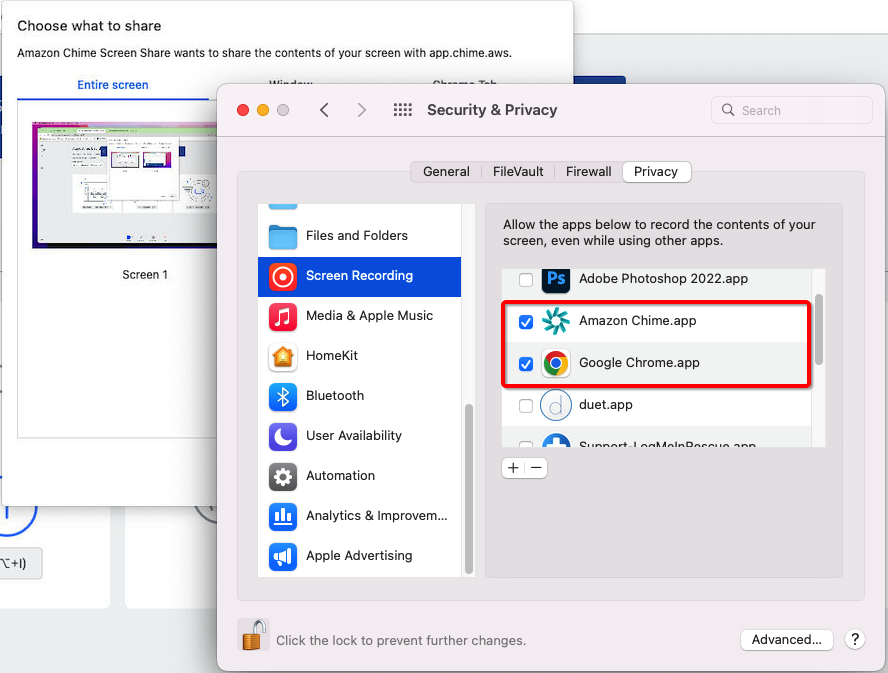Select Entire screen tab in share dialog
This screenshot has width=888, height=673.
(x=113, y=85)
